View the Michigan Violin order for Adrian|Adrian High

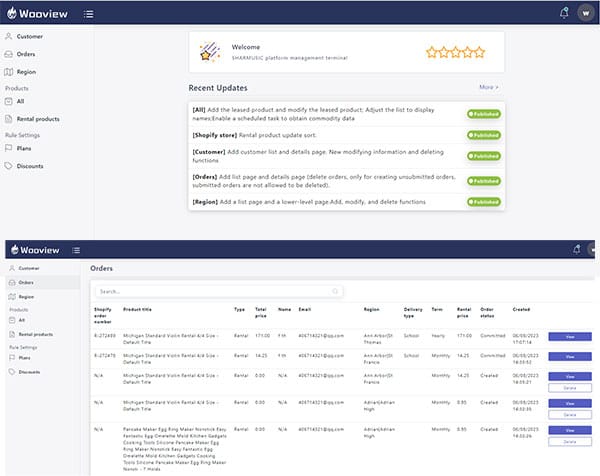(x=570, y=403)
